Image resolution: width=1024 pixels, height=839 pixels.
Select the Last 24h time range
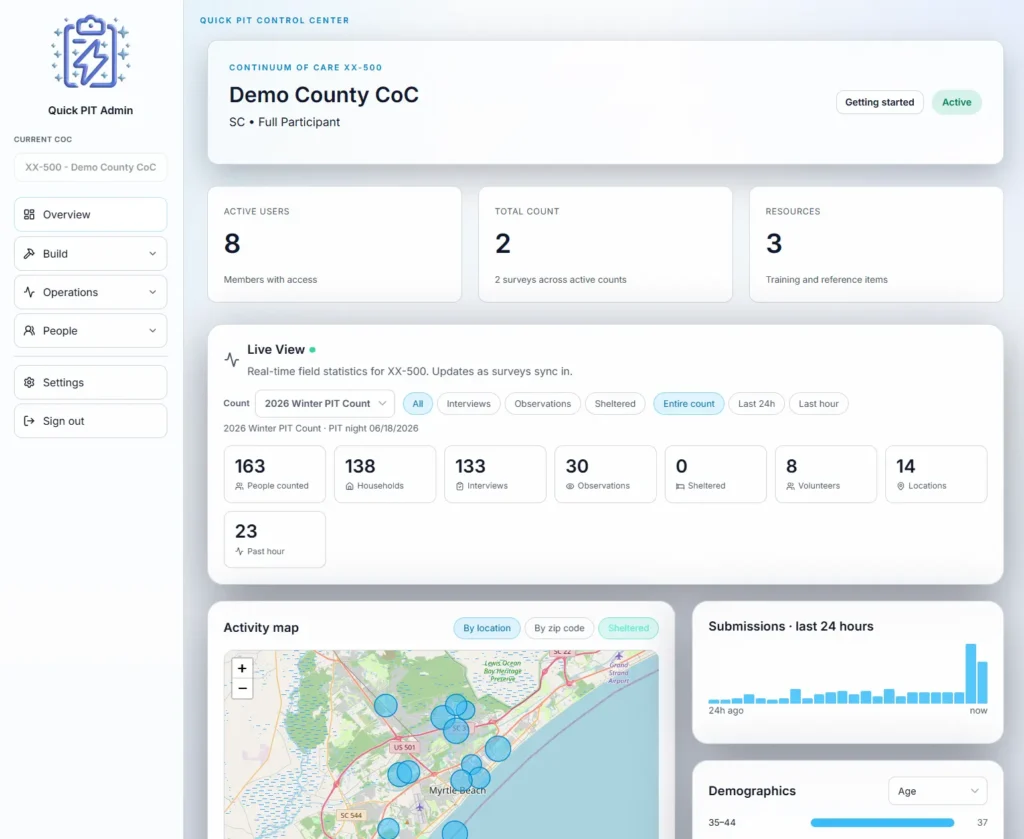[x=756, y=404]
